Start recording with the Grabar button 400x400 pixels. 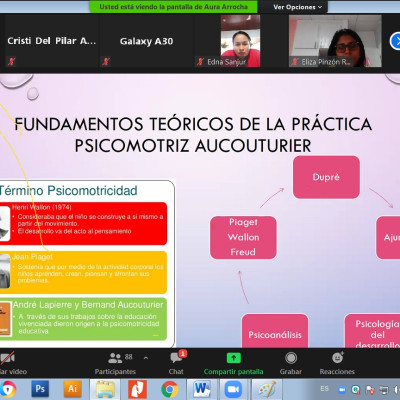[291, 363]
